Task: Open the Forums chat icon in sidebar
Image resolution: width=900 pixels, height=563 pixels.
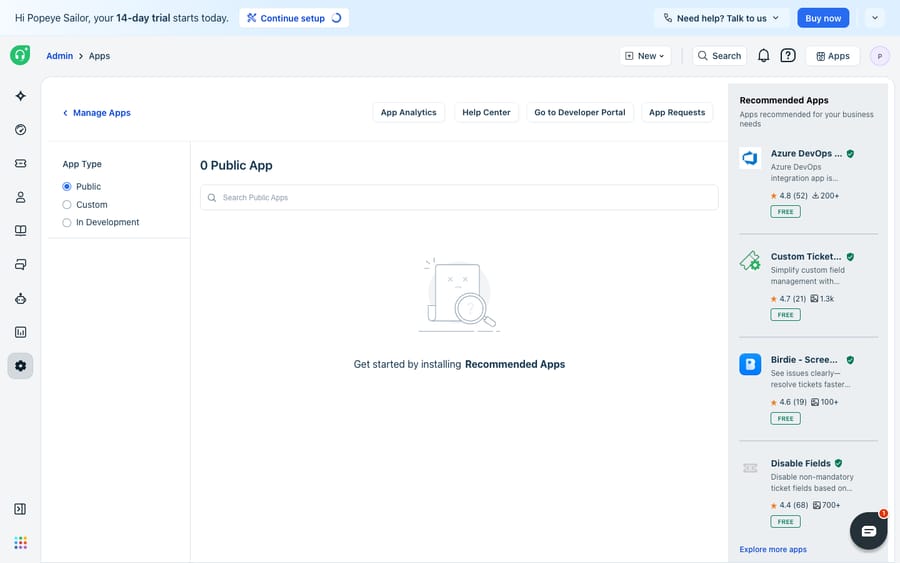Action: [x=21, y=265]
